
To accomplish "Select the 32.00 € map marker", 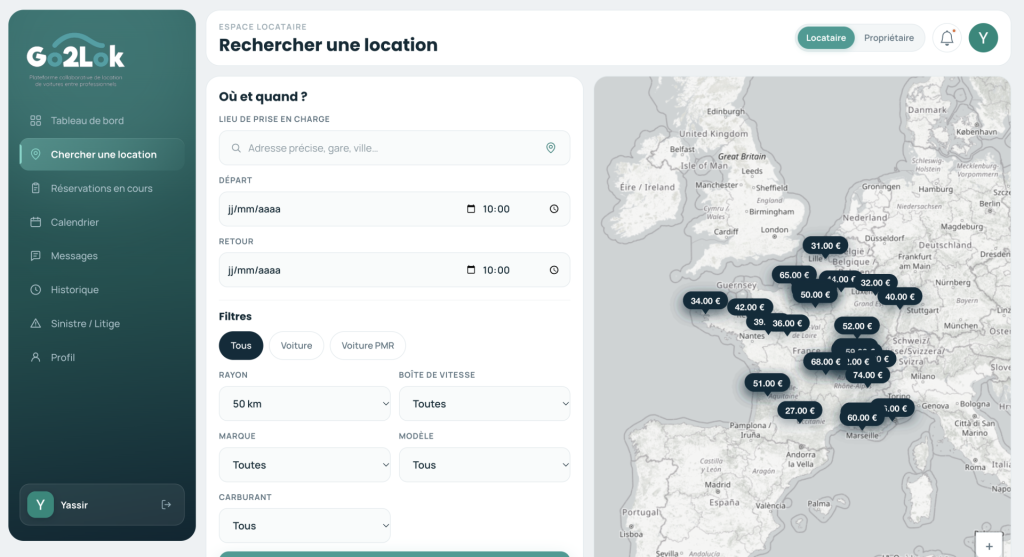I will [x=875, y=283].
